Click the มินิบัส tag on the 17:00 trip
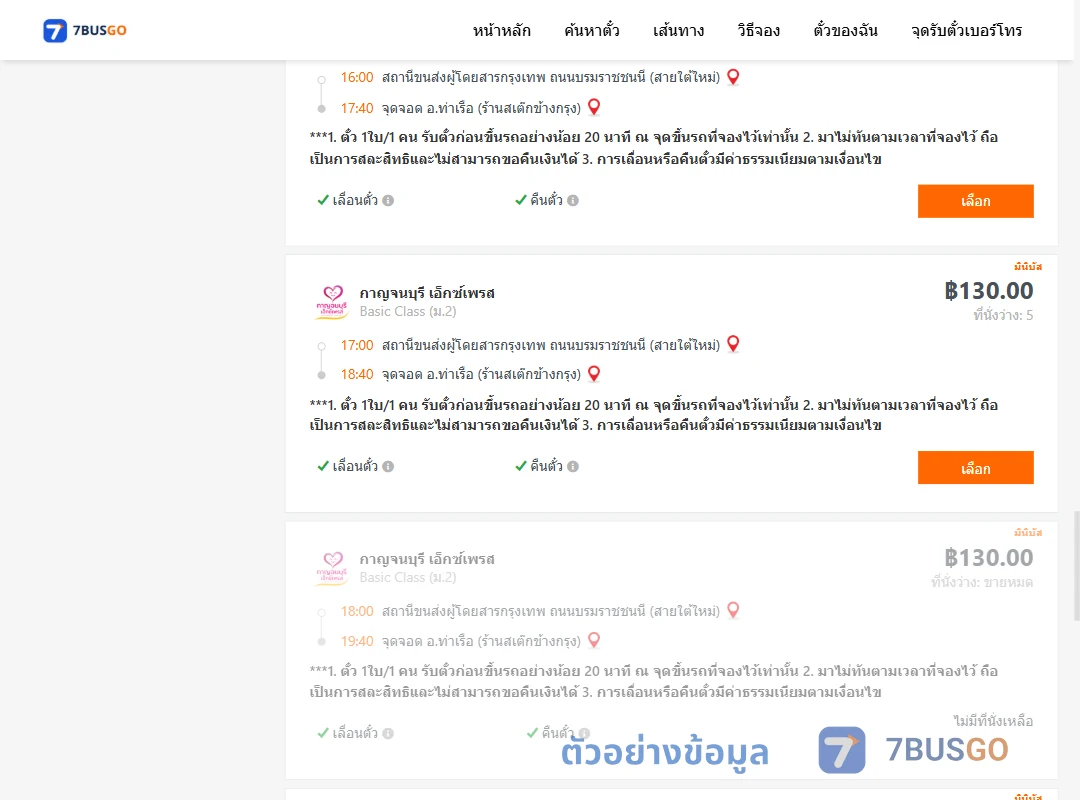Viewport: 1080px width, 800px height. [1028, 267]
